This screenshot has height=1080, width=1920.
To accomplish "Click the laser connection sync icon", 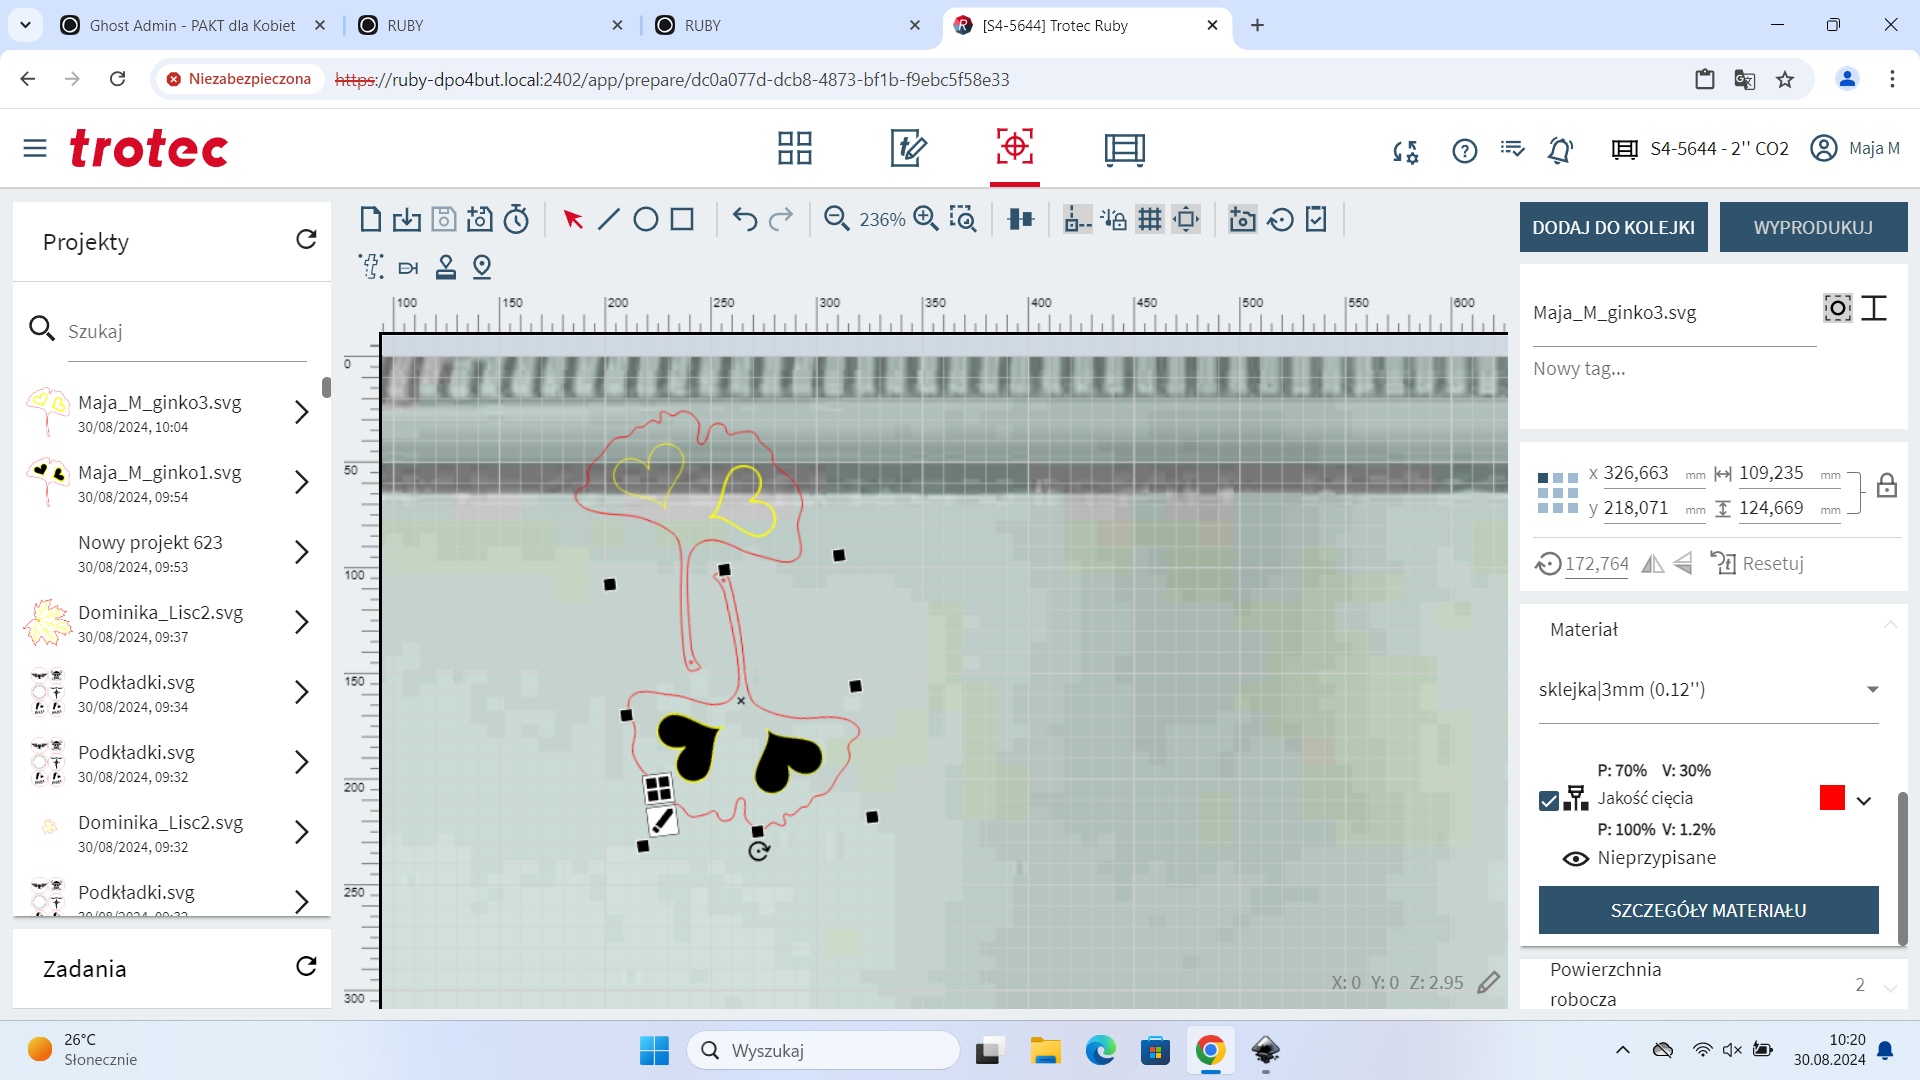I will point(1406,151).
